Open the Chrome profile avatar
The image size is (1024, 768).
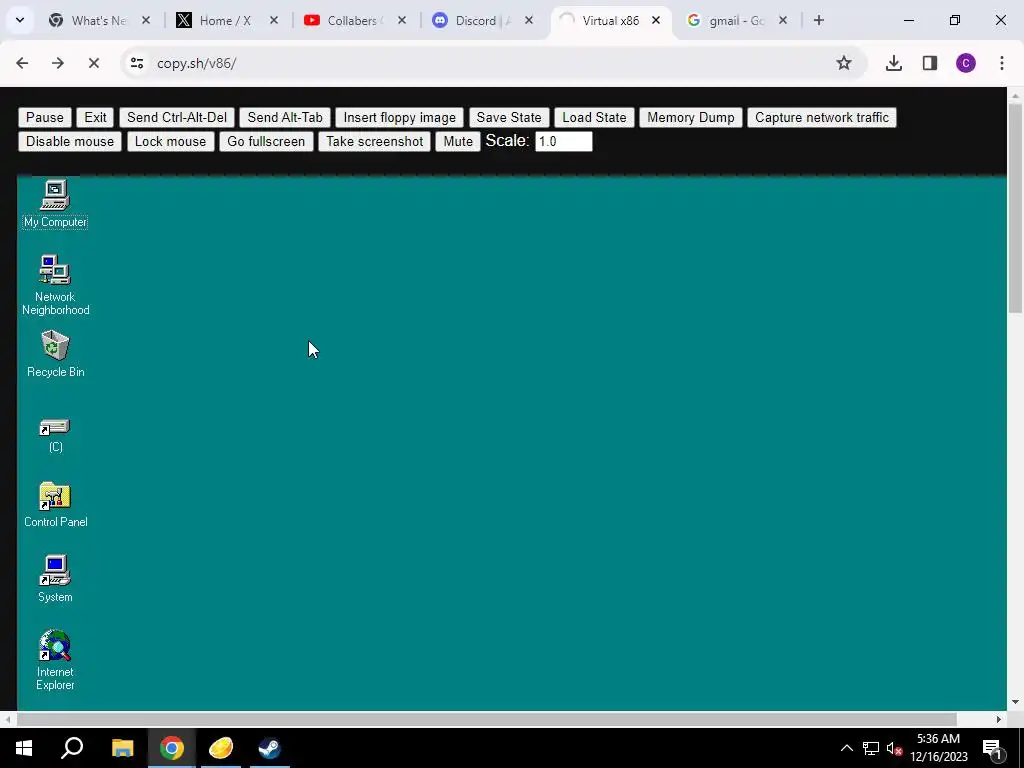966,63
